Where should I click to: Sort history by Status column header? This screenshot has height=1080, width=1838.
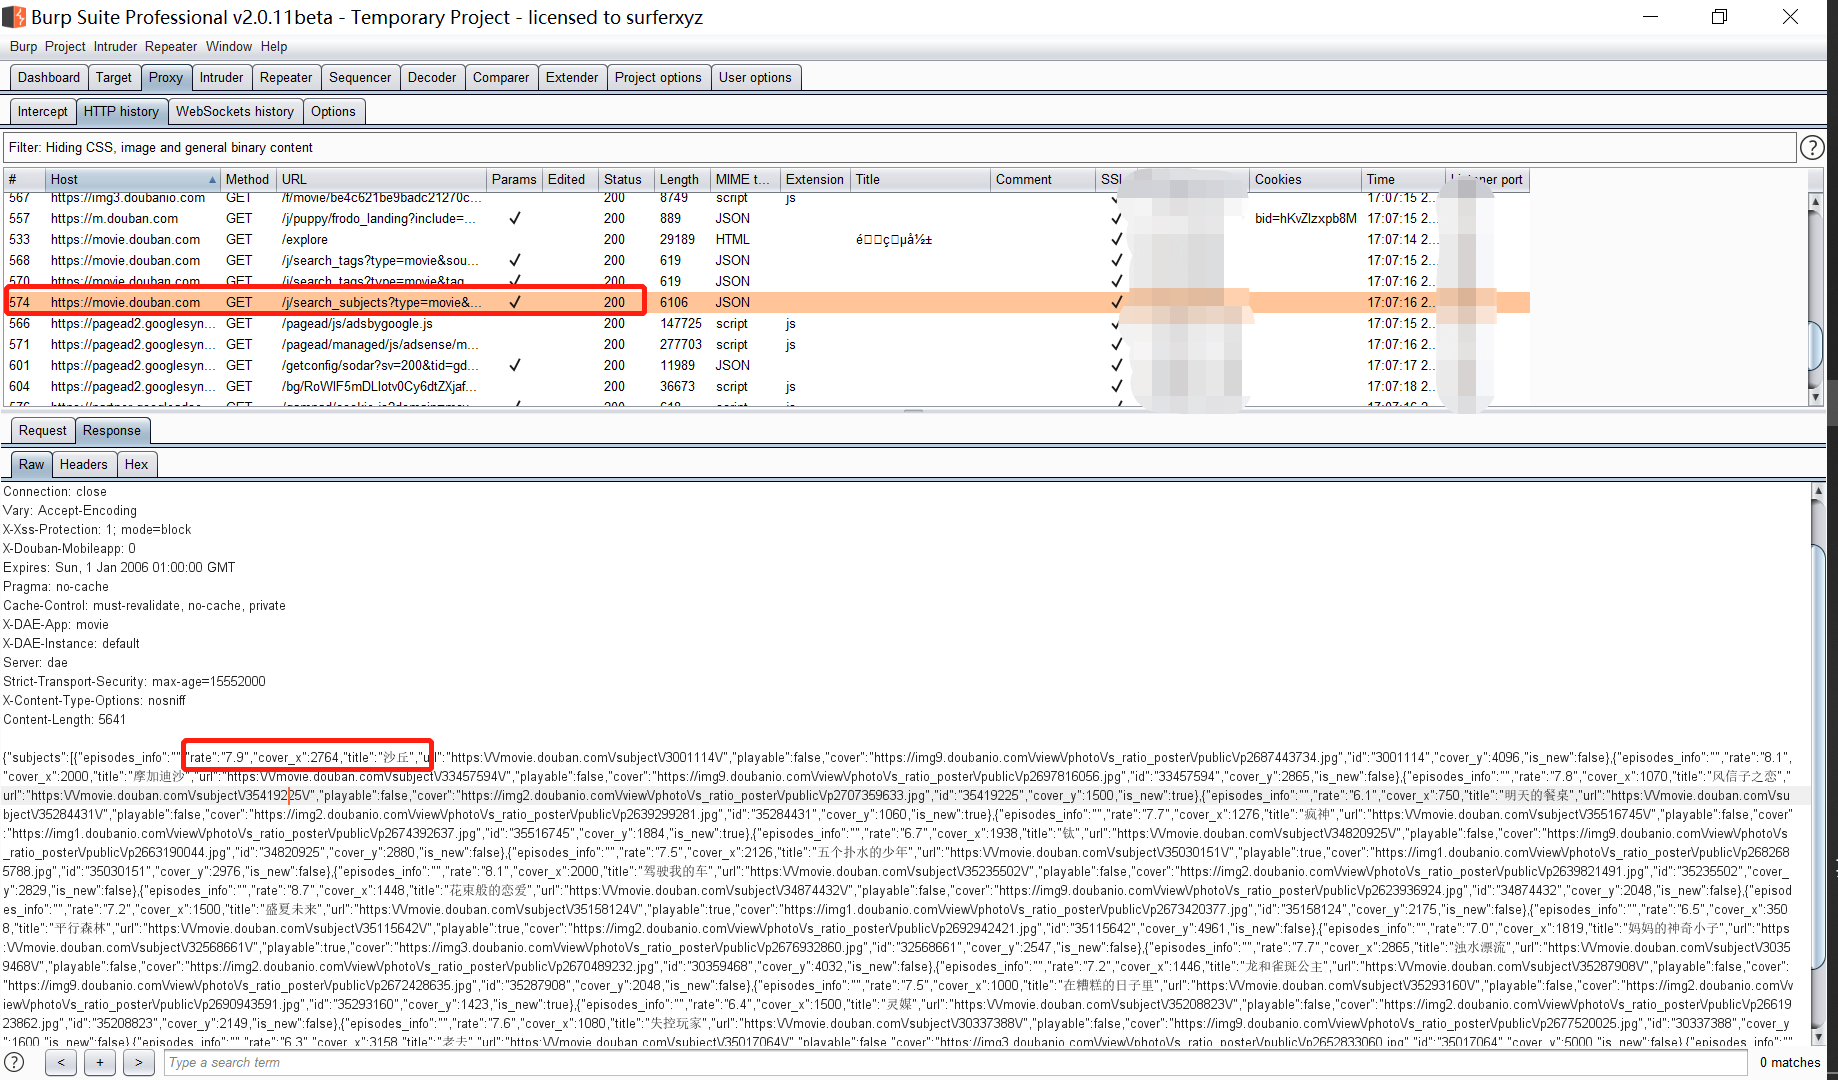pos(626,180)
